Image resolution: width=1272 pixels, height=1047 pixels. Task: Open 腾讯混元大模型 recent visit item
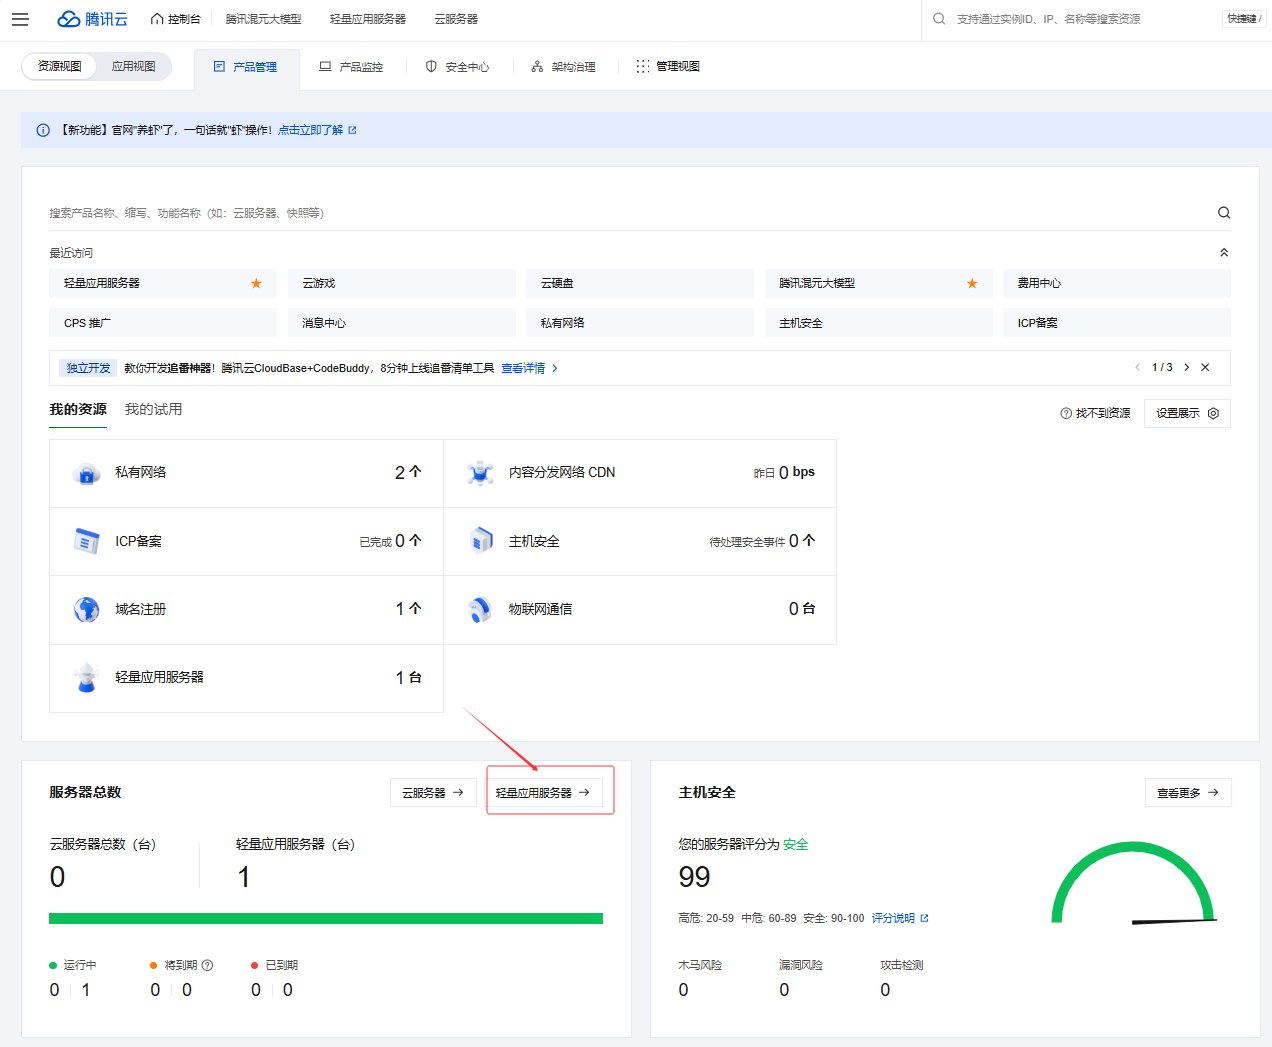click(x=879, y=283)
